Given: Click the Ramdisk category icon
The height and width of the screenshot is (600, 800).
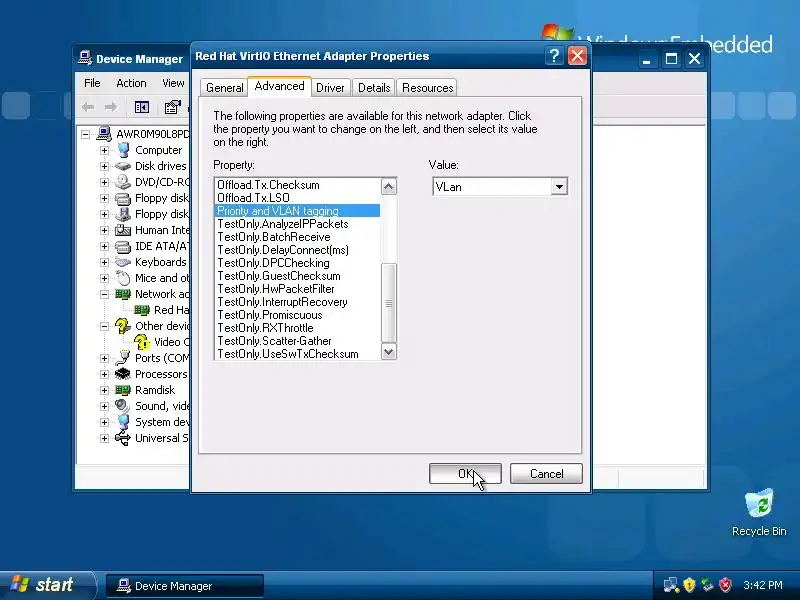Looking at the screenshot, I should point(123,390).
